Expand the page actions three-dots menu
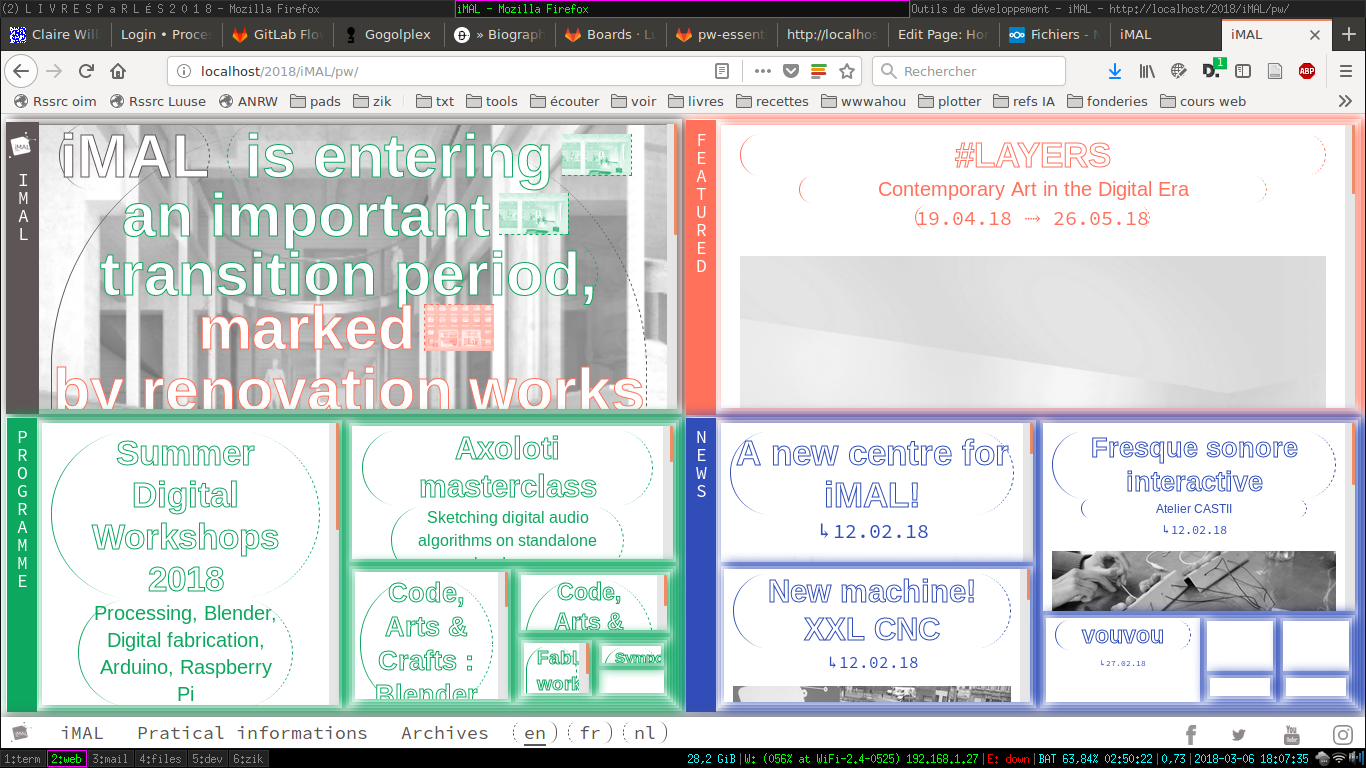 coord(762,71)
